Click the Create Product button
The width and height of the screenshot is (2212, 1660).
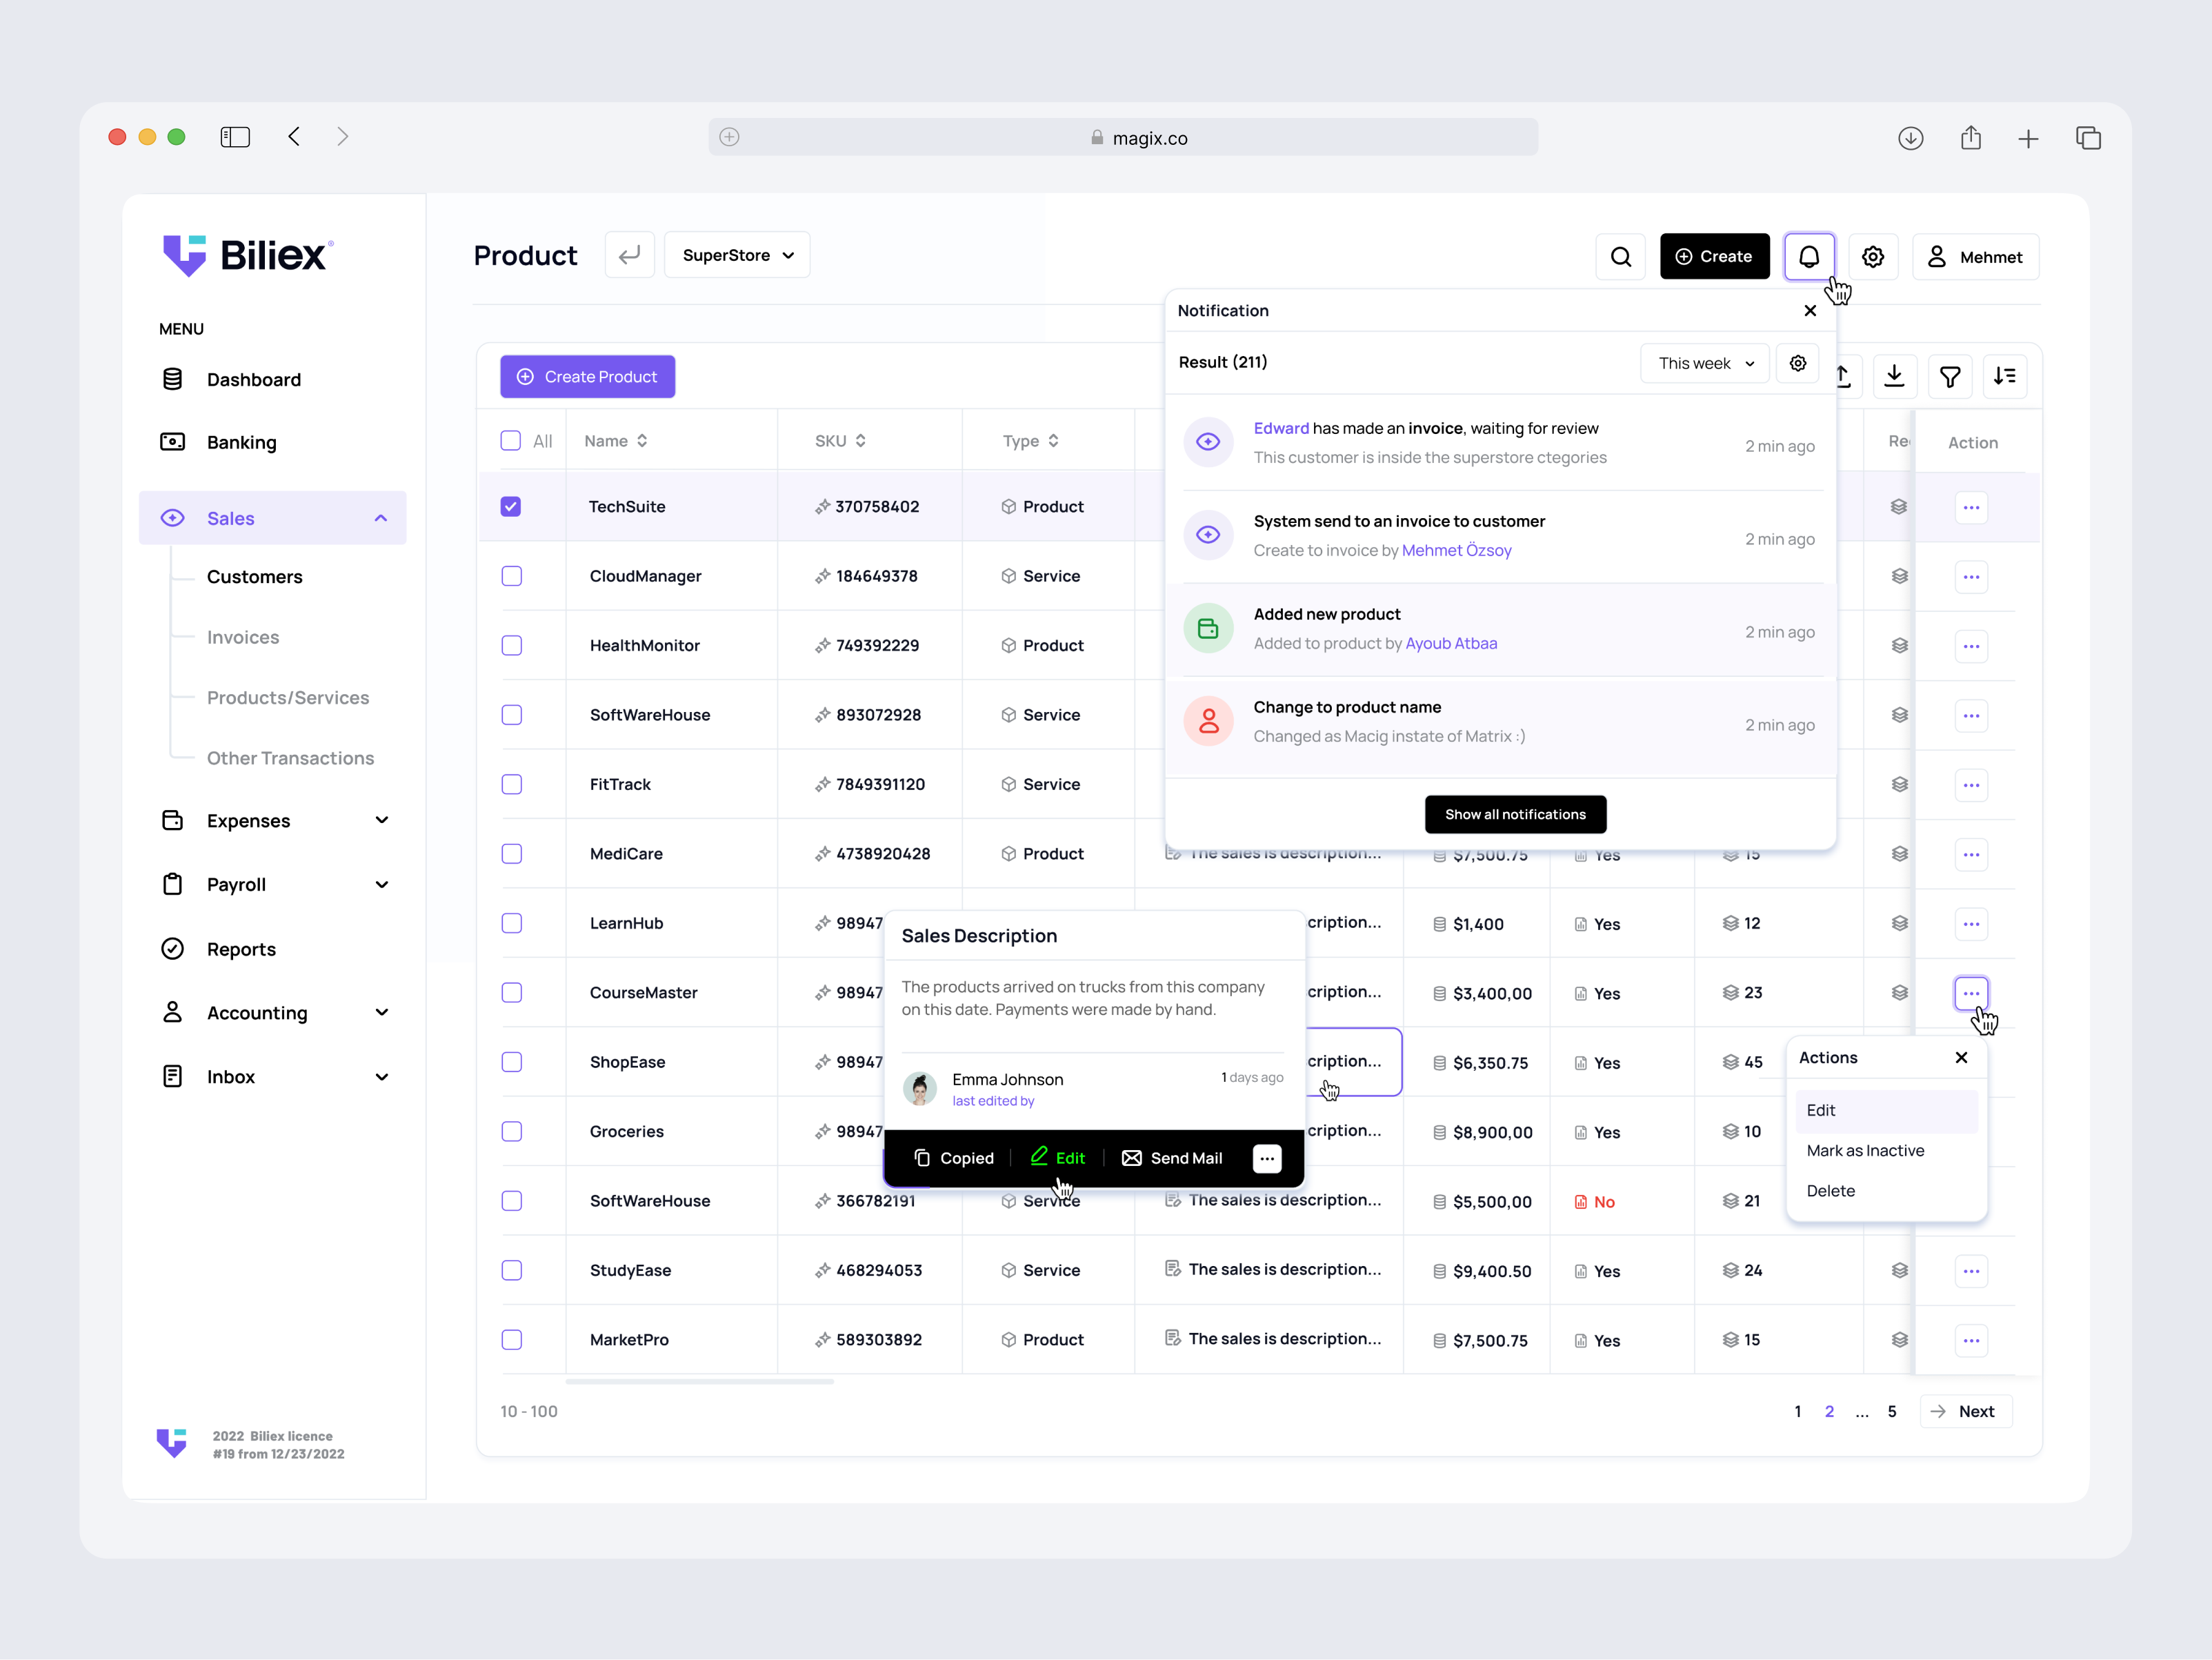(x=587, y=376)
